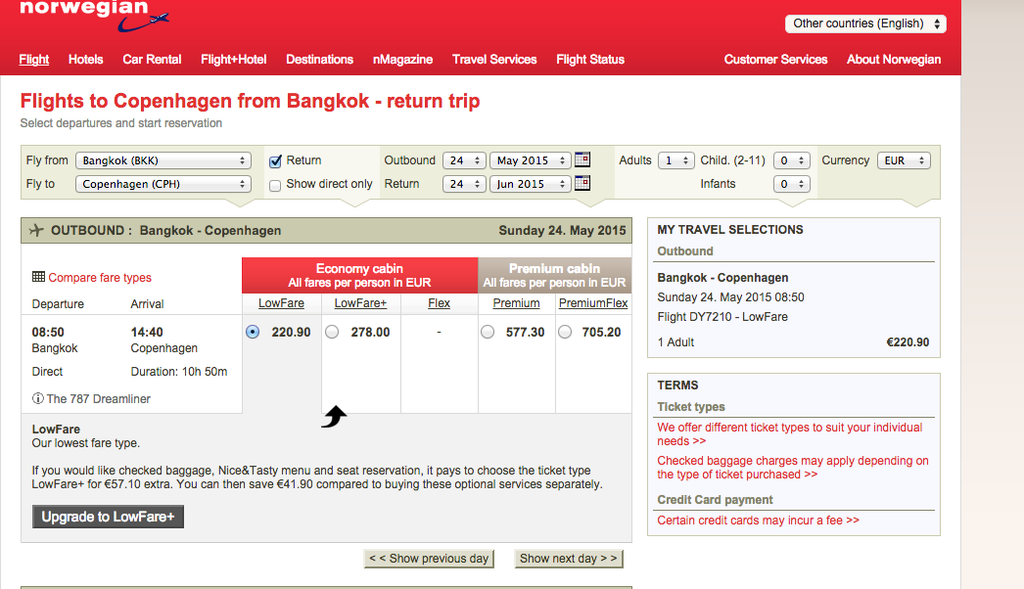Click the Sunday 24. May 2015 08:50 selection text
This screenshot has width=1024, height=589.
pos(731,297)
